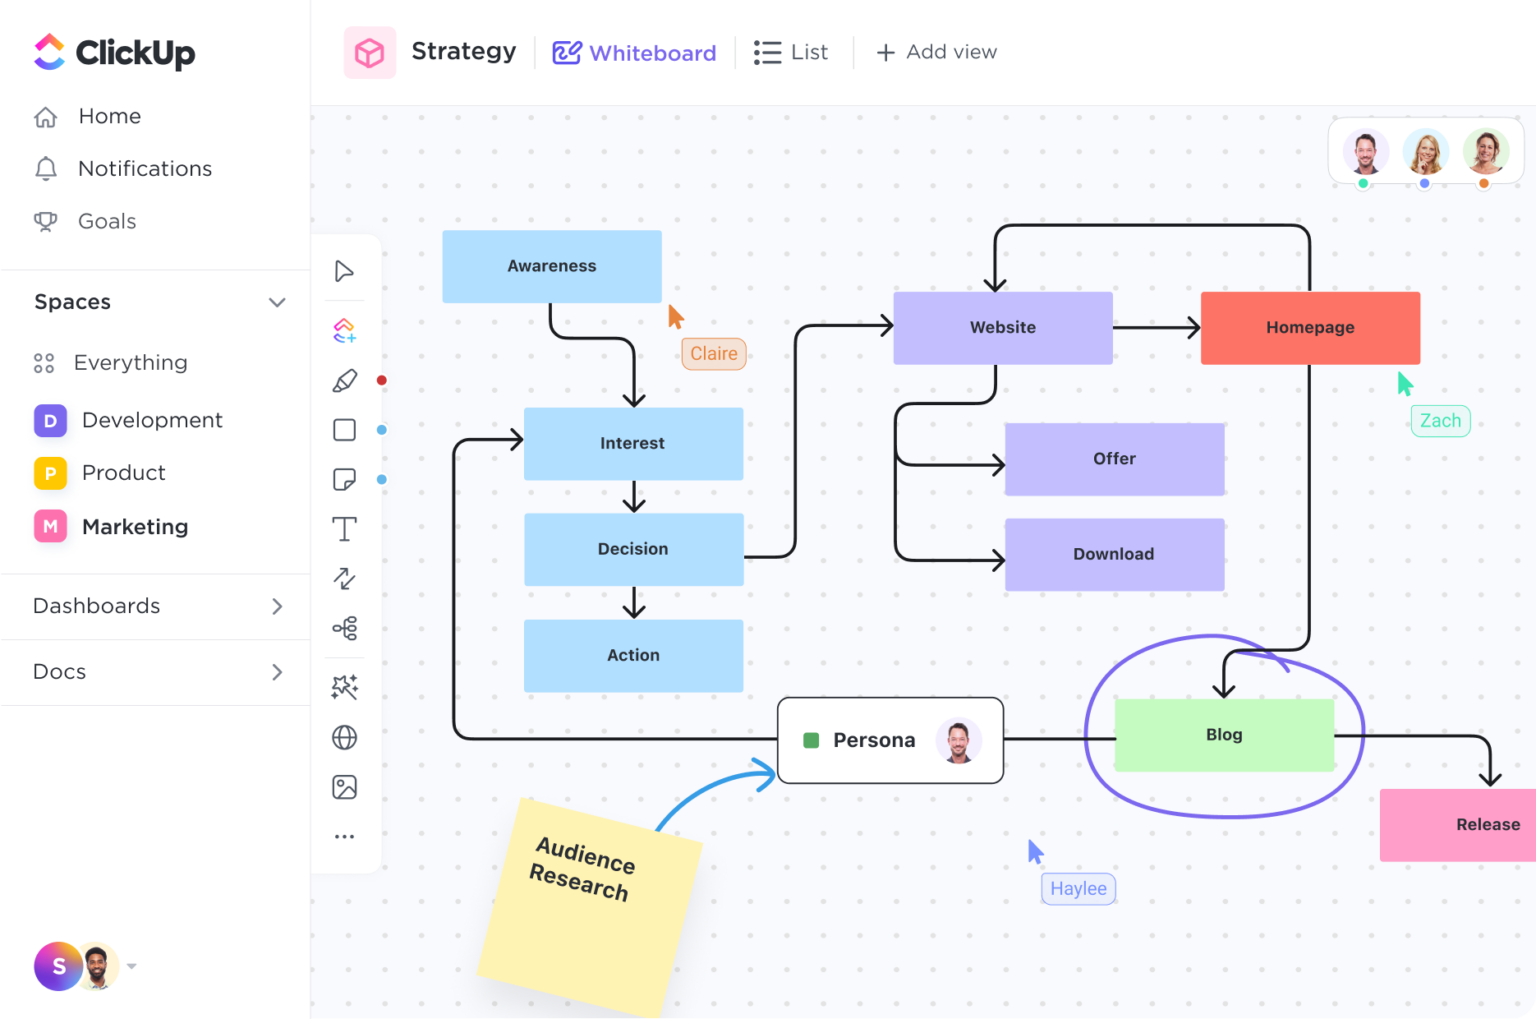Open the Marketing space

(x=135, y=526)
